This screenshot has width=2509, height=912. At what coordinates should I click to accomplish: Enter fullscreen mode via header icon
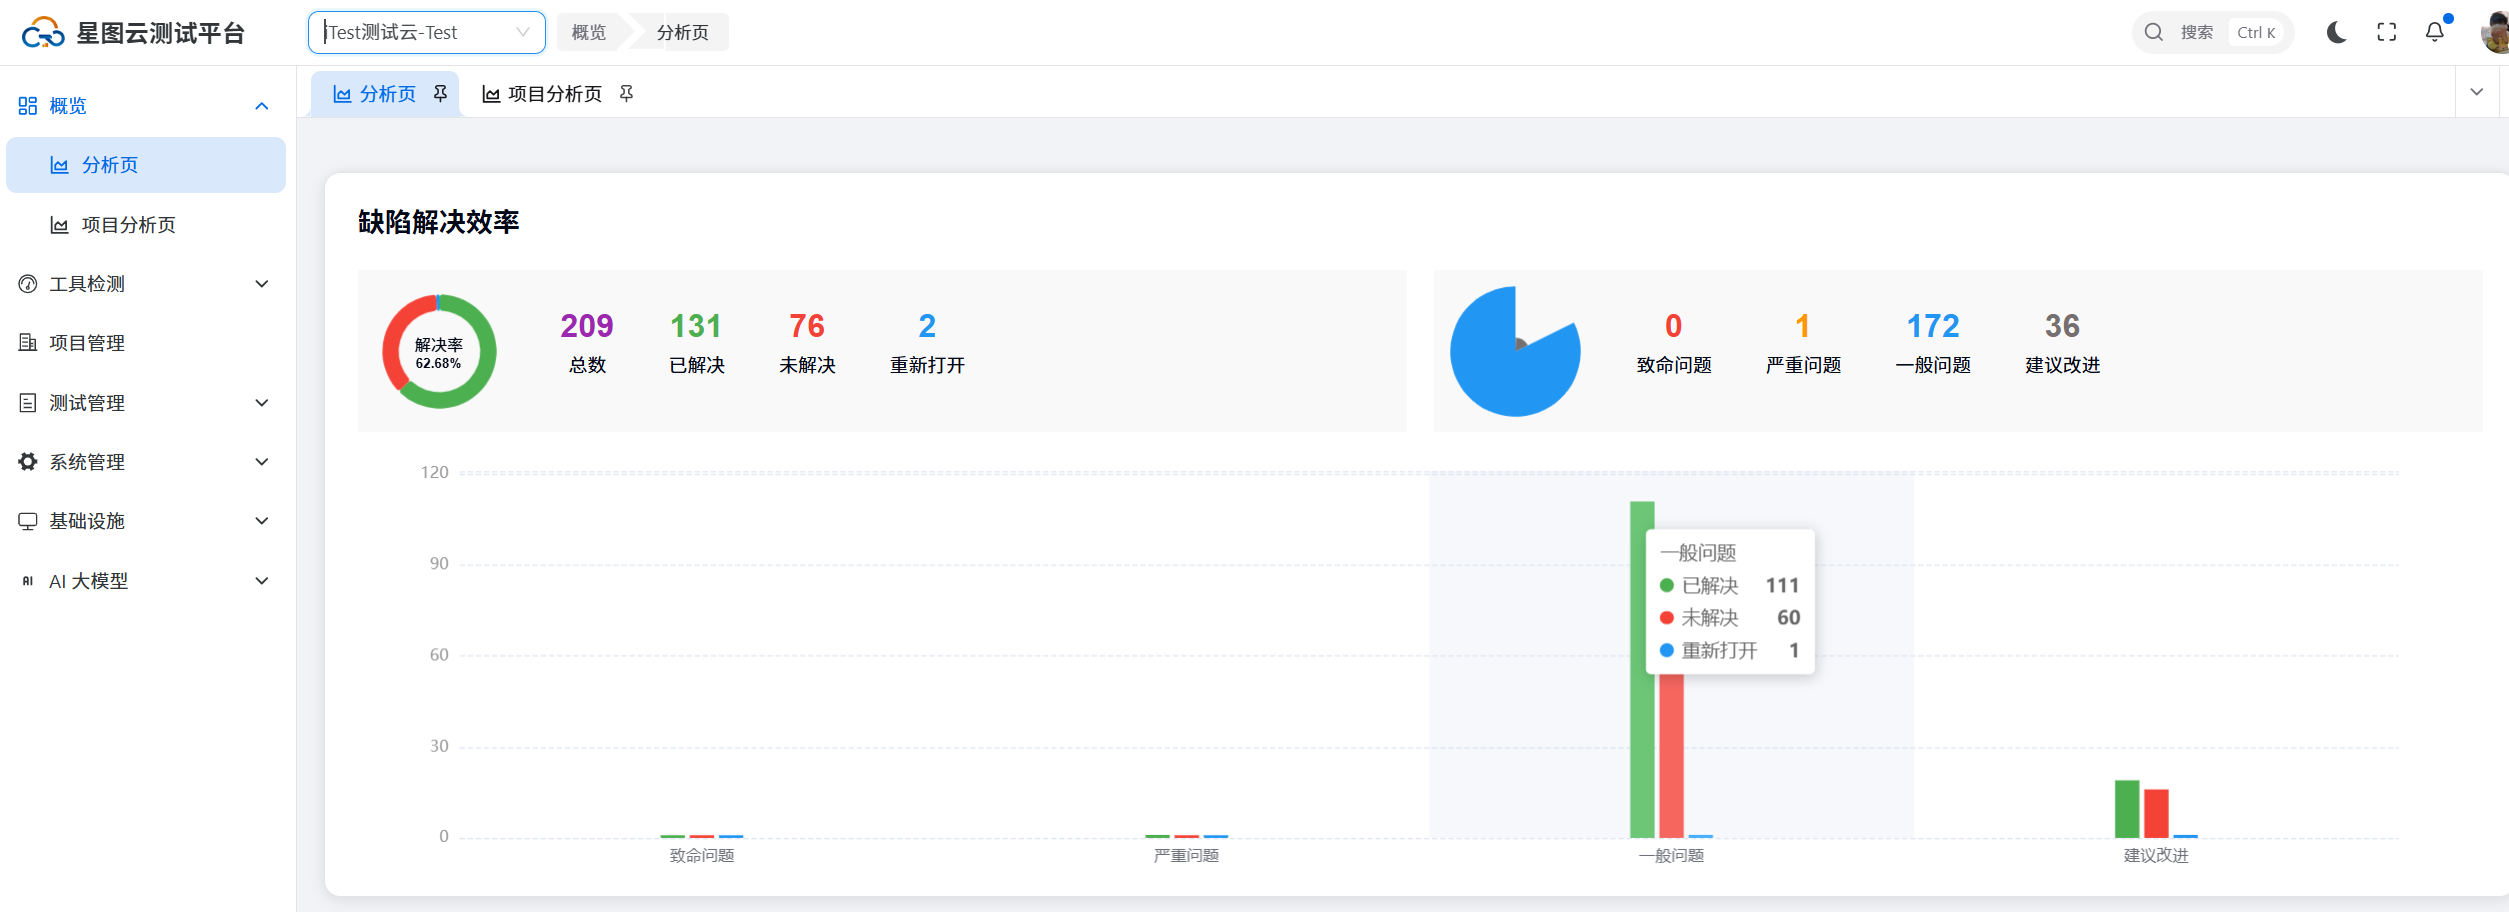click(2386, 33)
